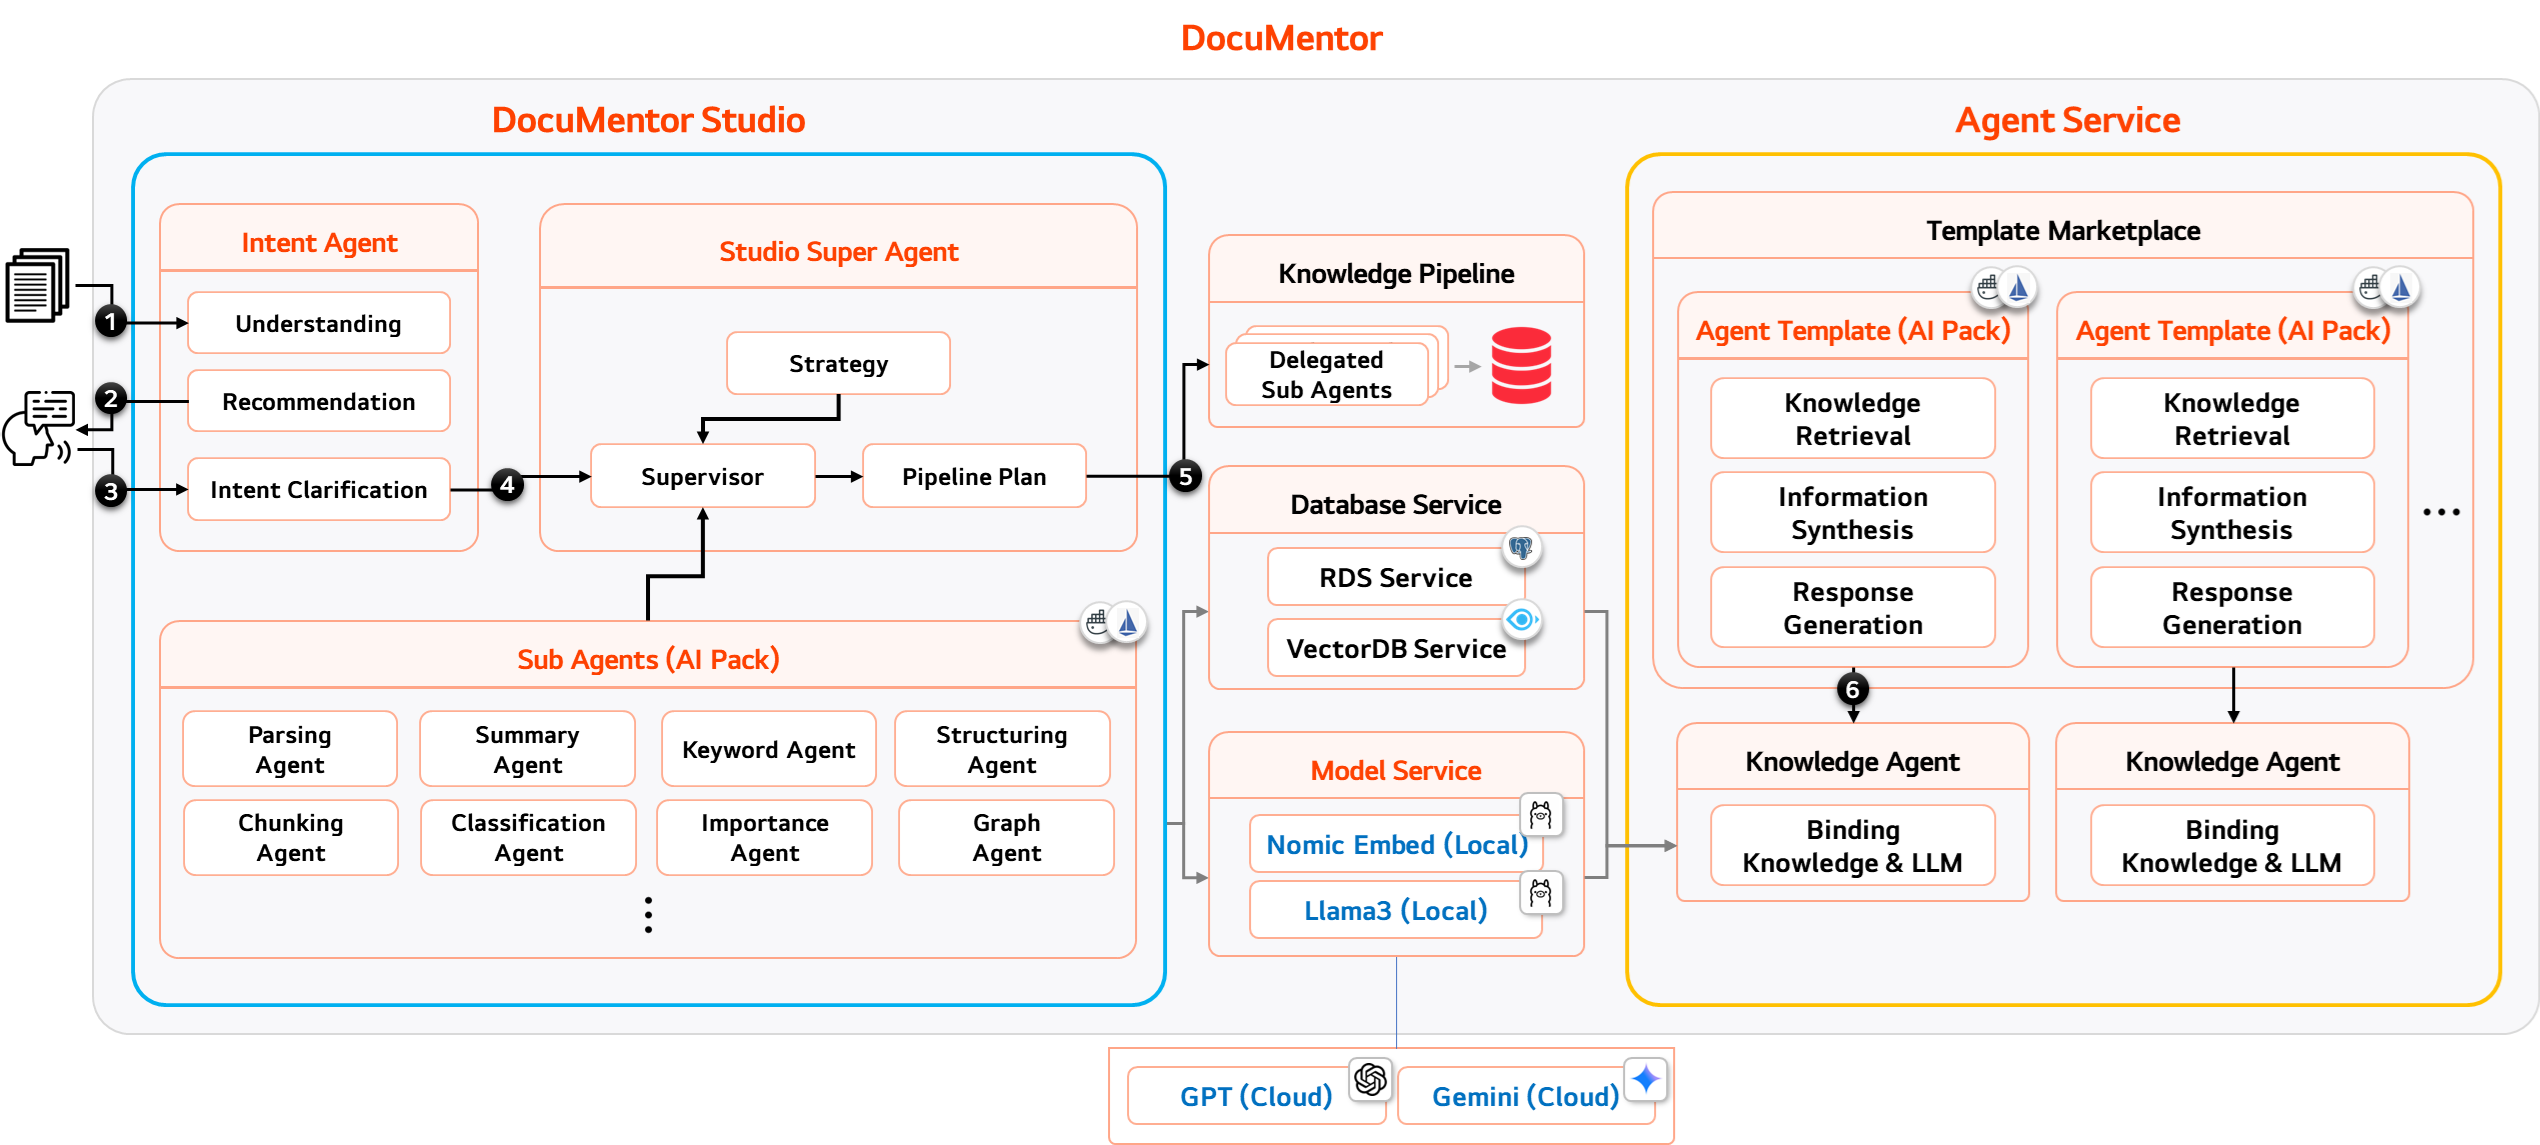
Task: Click the horizontal ellipsis beside Agent Templates
Action: click(2441, 512)
